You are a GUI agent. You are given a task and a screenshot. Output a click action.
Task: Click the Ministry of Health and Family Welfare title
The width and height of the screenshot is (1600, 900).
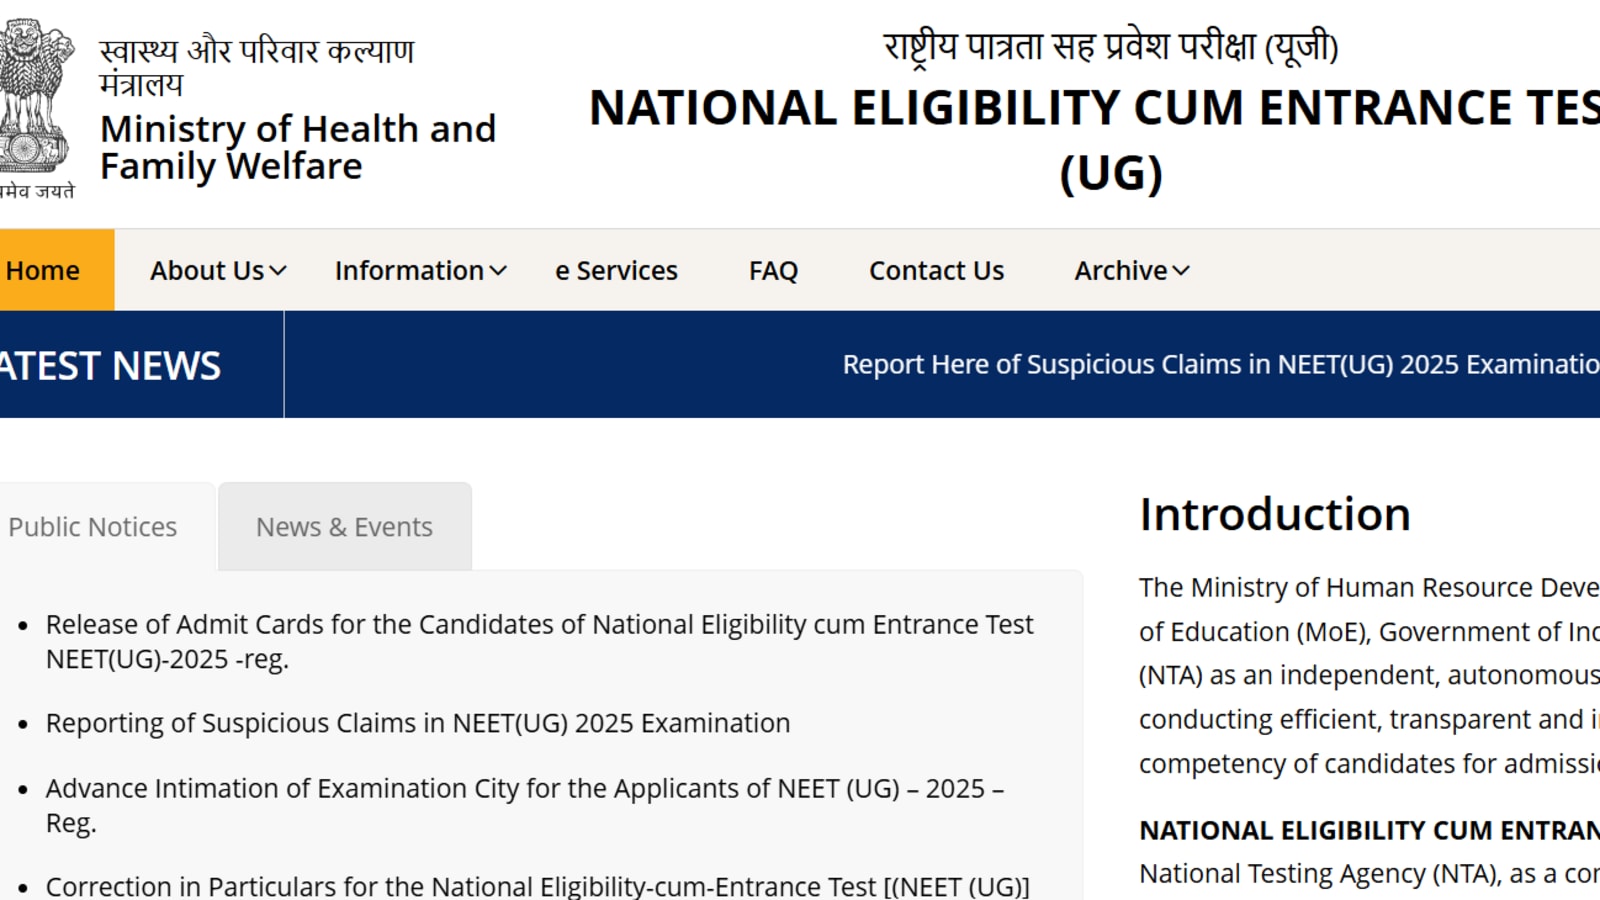pyautogui.click(x=297, y=147)
